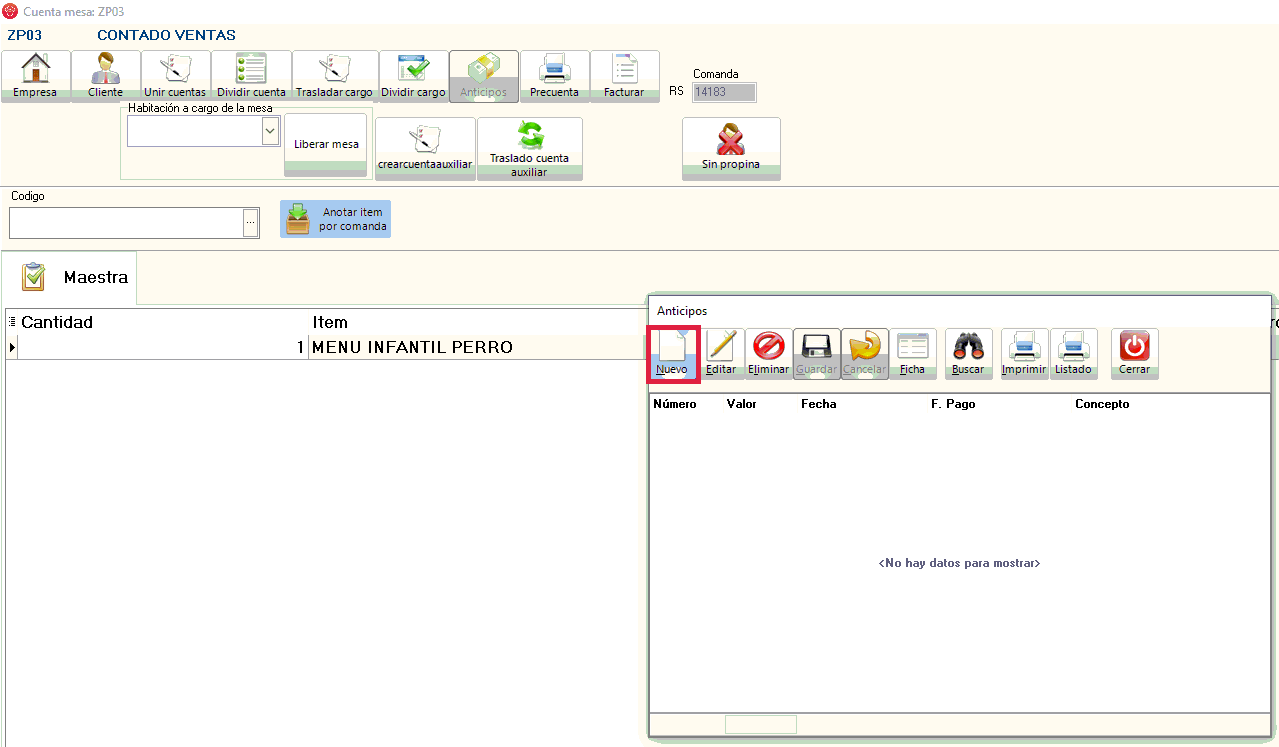Close Anticipos panel with Cerrar
Image resolution: width=1279 pixels, height=747 pixels.
(x=1134, y=354)
